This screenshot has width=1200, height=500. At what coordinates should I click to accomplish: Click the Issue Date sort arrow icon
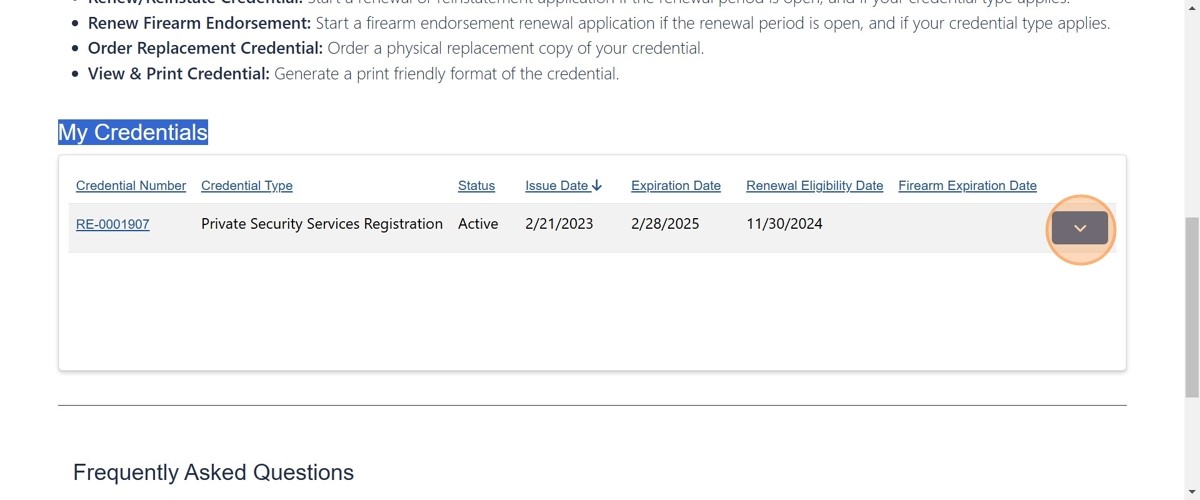pyautogui.click(x=597, y=185)
